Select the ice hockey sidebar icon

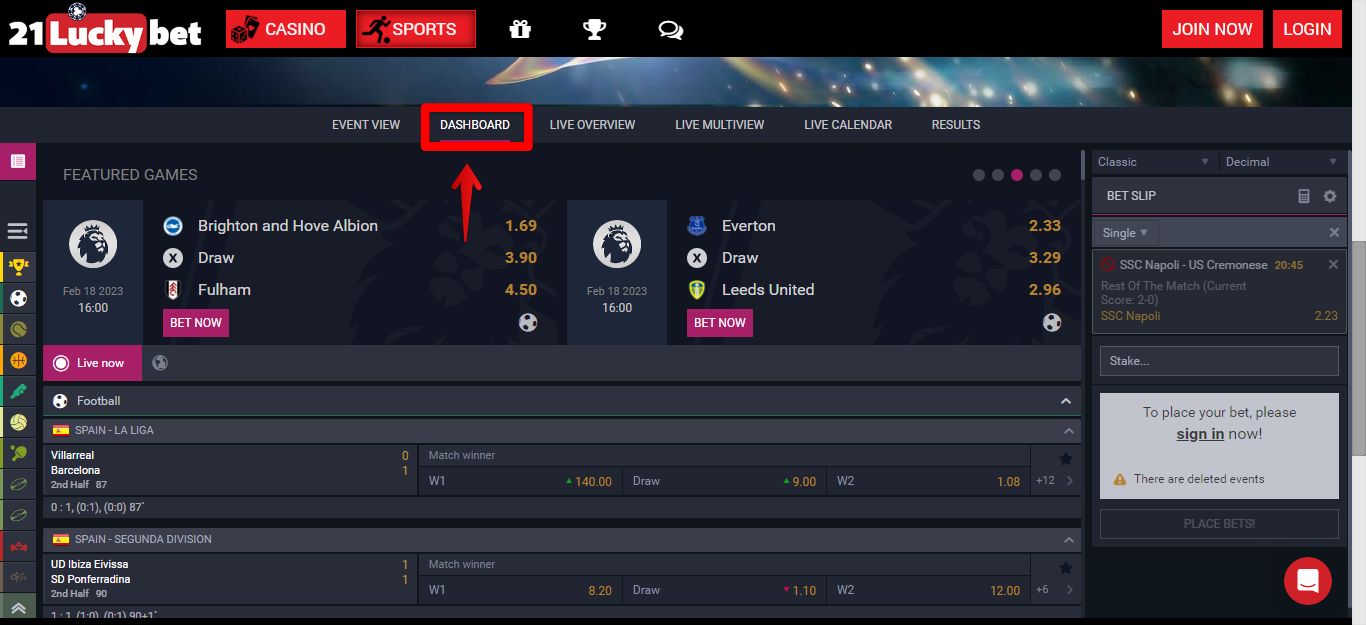pyautogui.click(x=18, y=391)
